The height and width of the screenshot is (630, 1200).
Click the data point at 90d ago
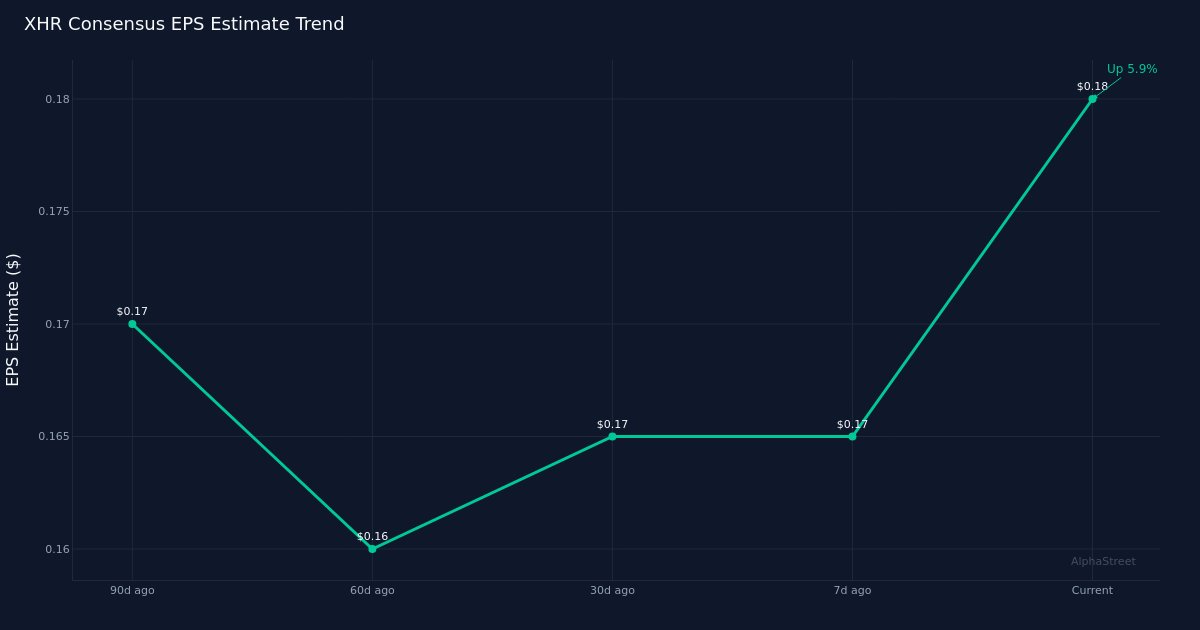click(x=132, y=324)
